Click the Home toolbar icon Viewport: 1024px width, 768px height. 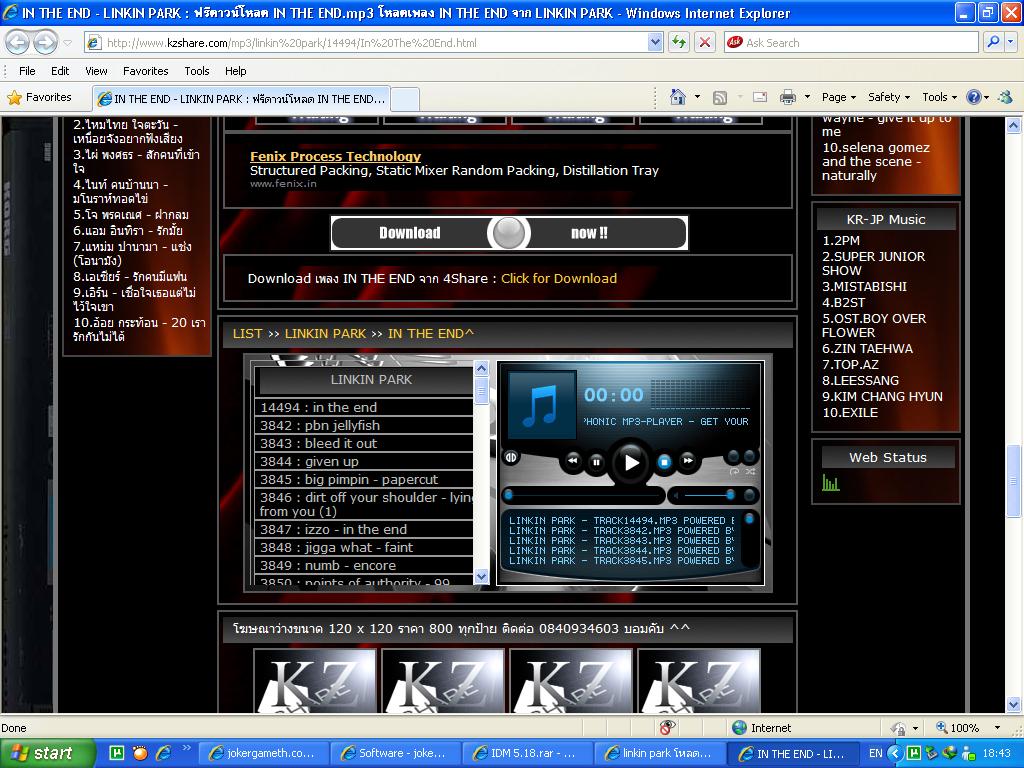678,97
